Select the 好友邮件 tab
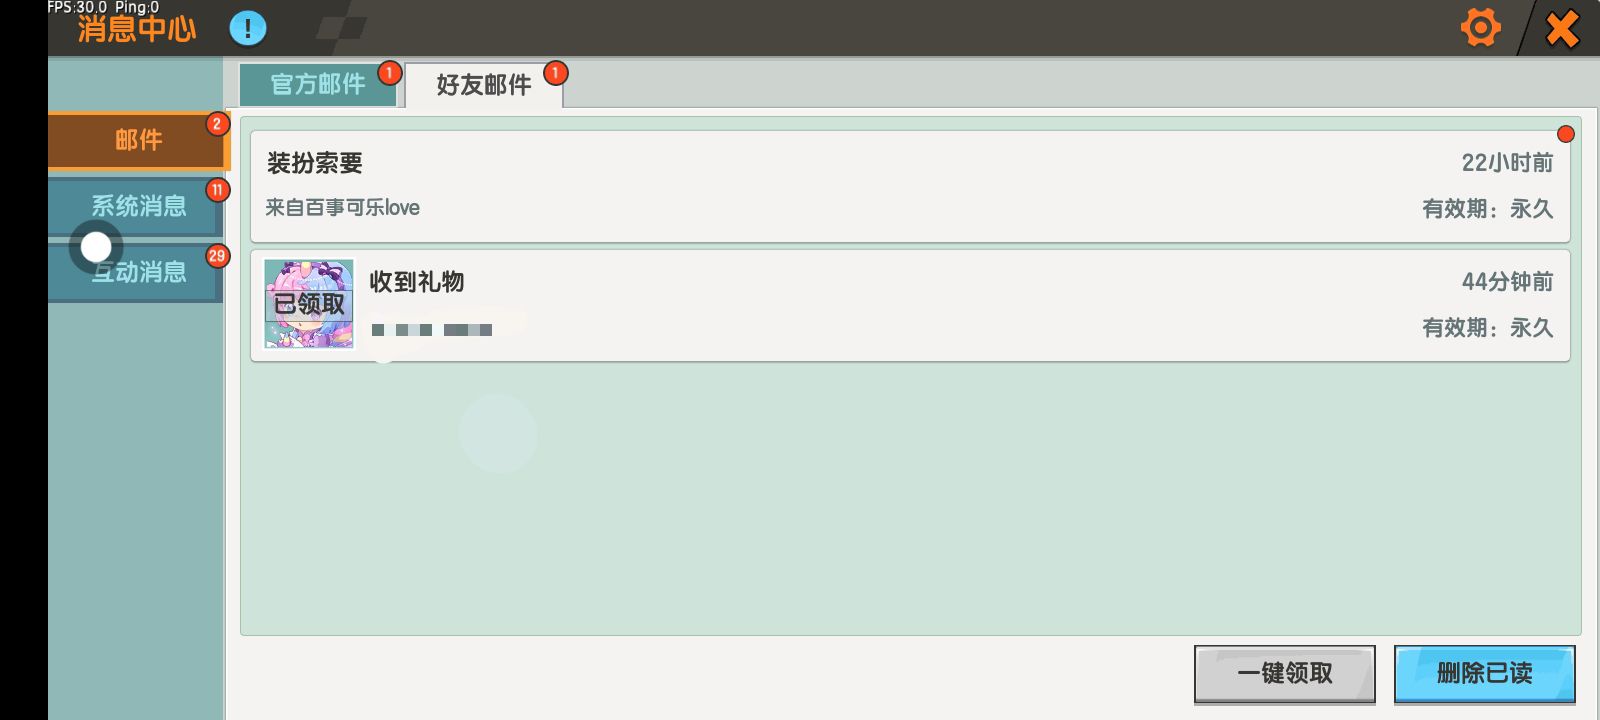Viewport: 1600px width, 720px height. (x=484, y=85)
